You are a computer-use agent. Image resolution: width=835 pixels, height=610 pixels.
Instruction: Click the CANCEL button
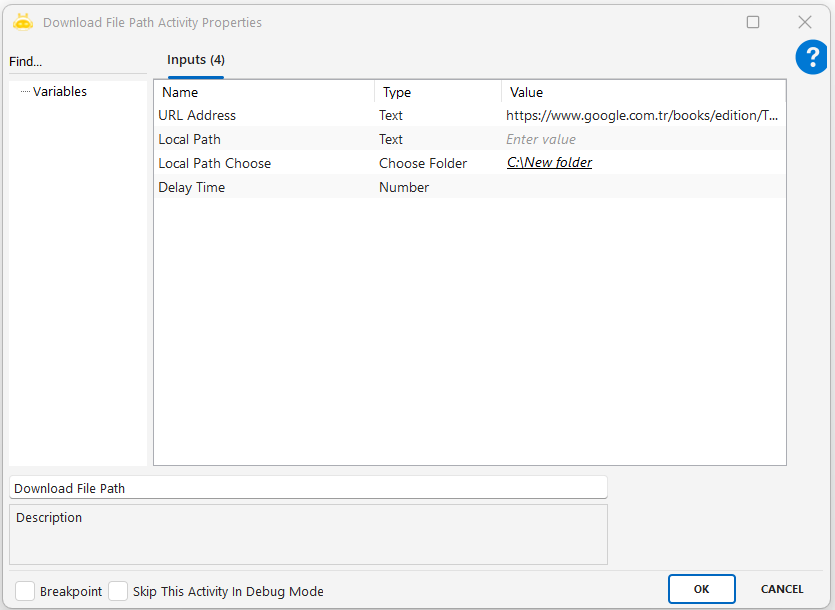pyautogui.click(x=782, y=589)
